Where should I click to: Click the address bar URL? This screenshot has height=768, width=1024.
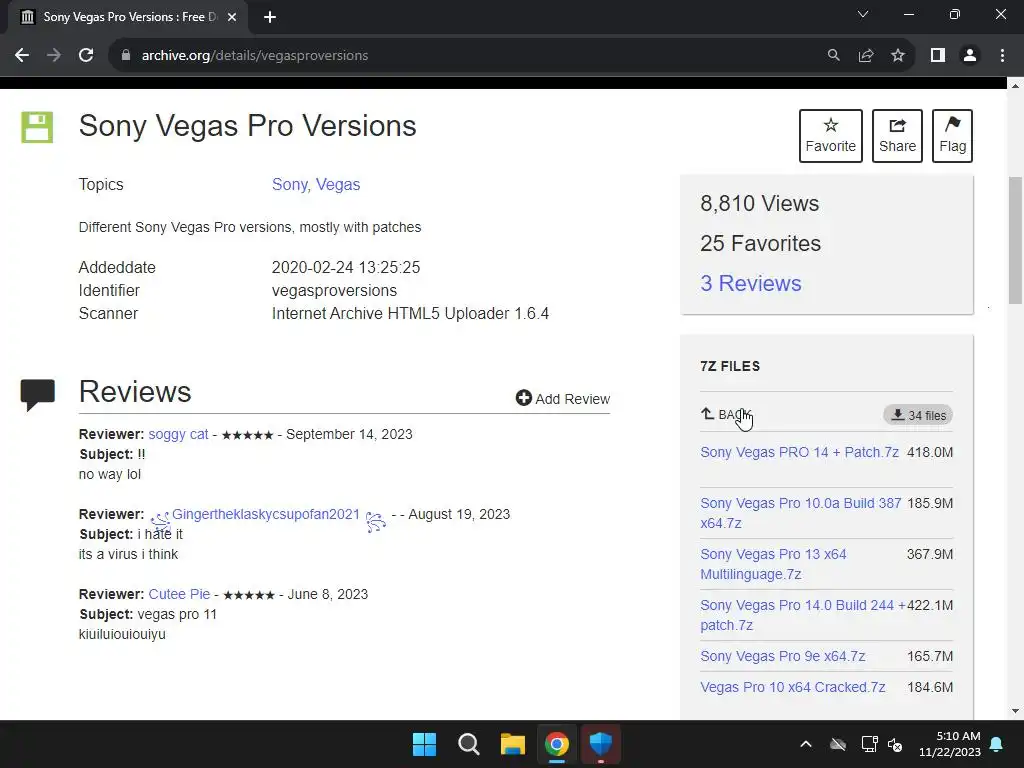point(255,56)
